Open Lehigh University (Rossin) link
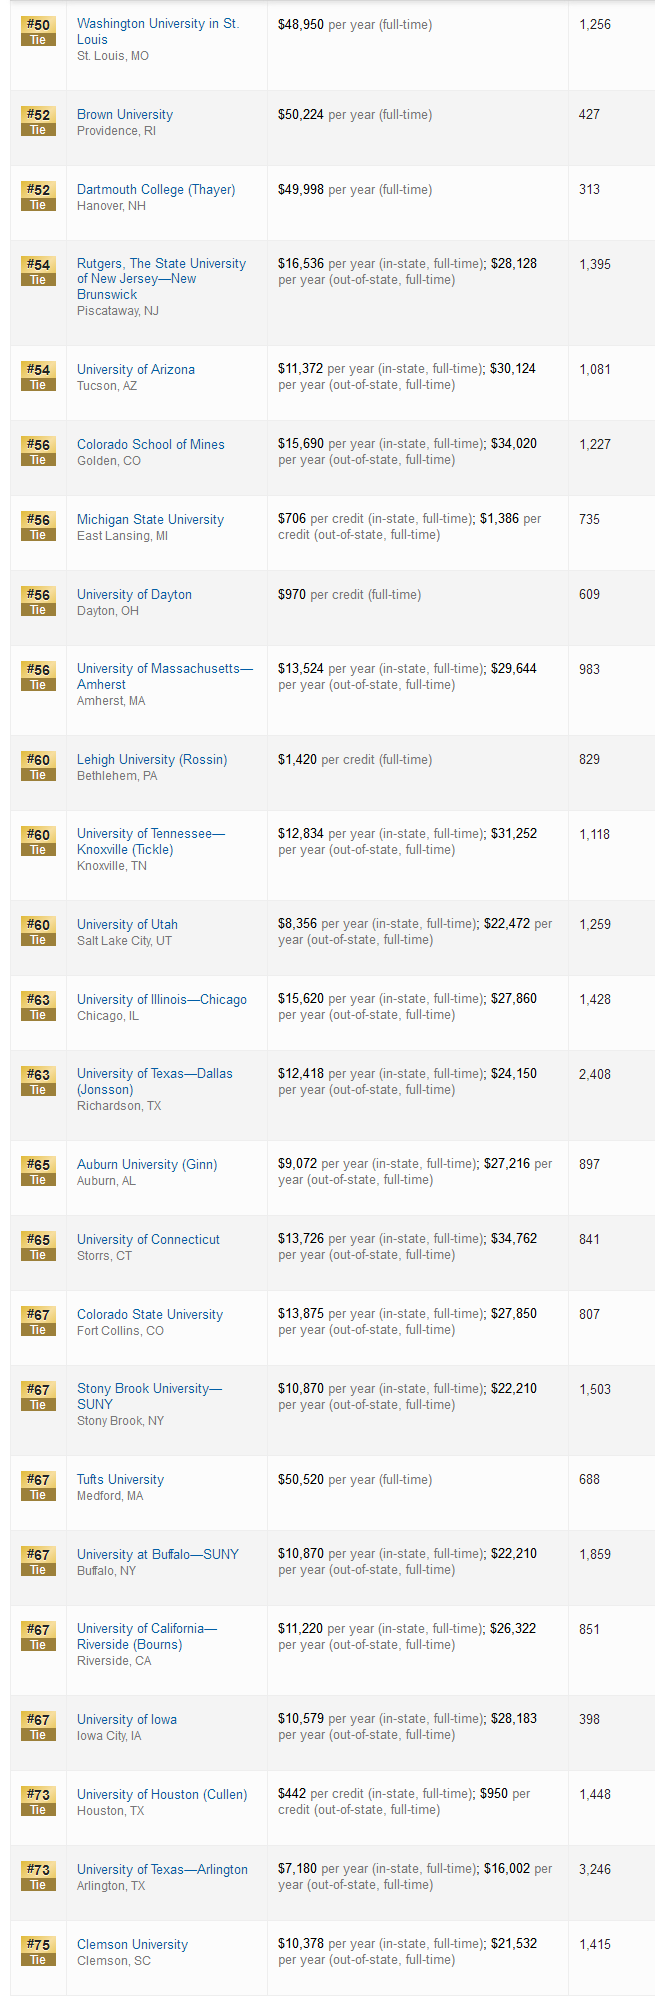Image resolution: width=655 pixels, height=1997 pixels. (x=152, y=759)
